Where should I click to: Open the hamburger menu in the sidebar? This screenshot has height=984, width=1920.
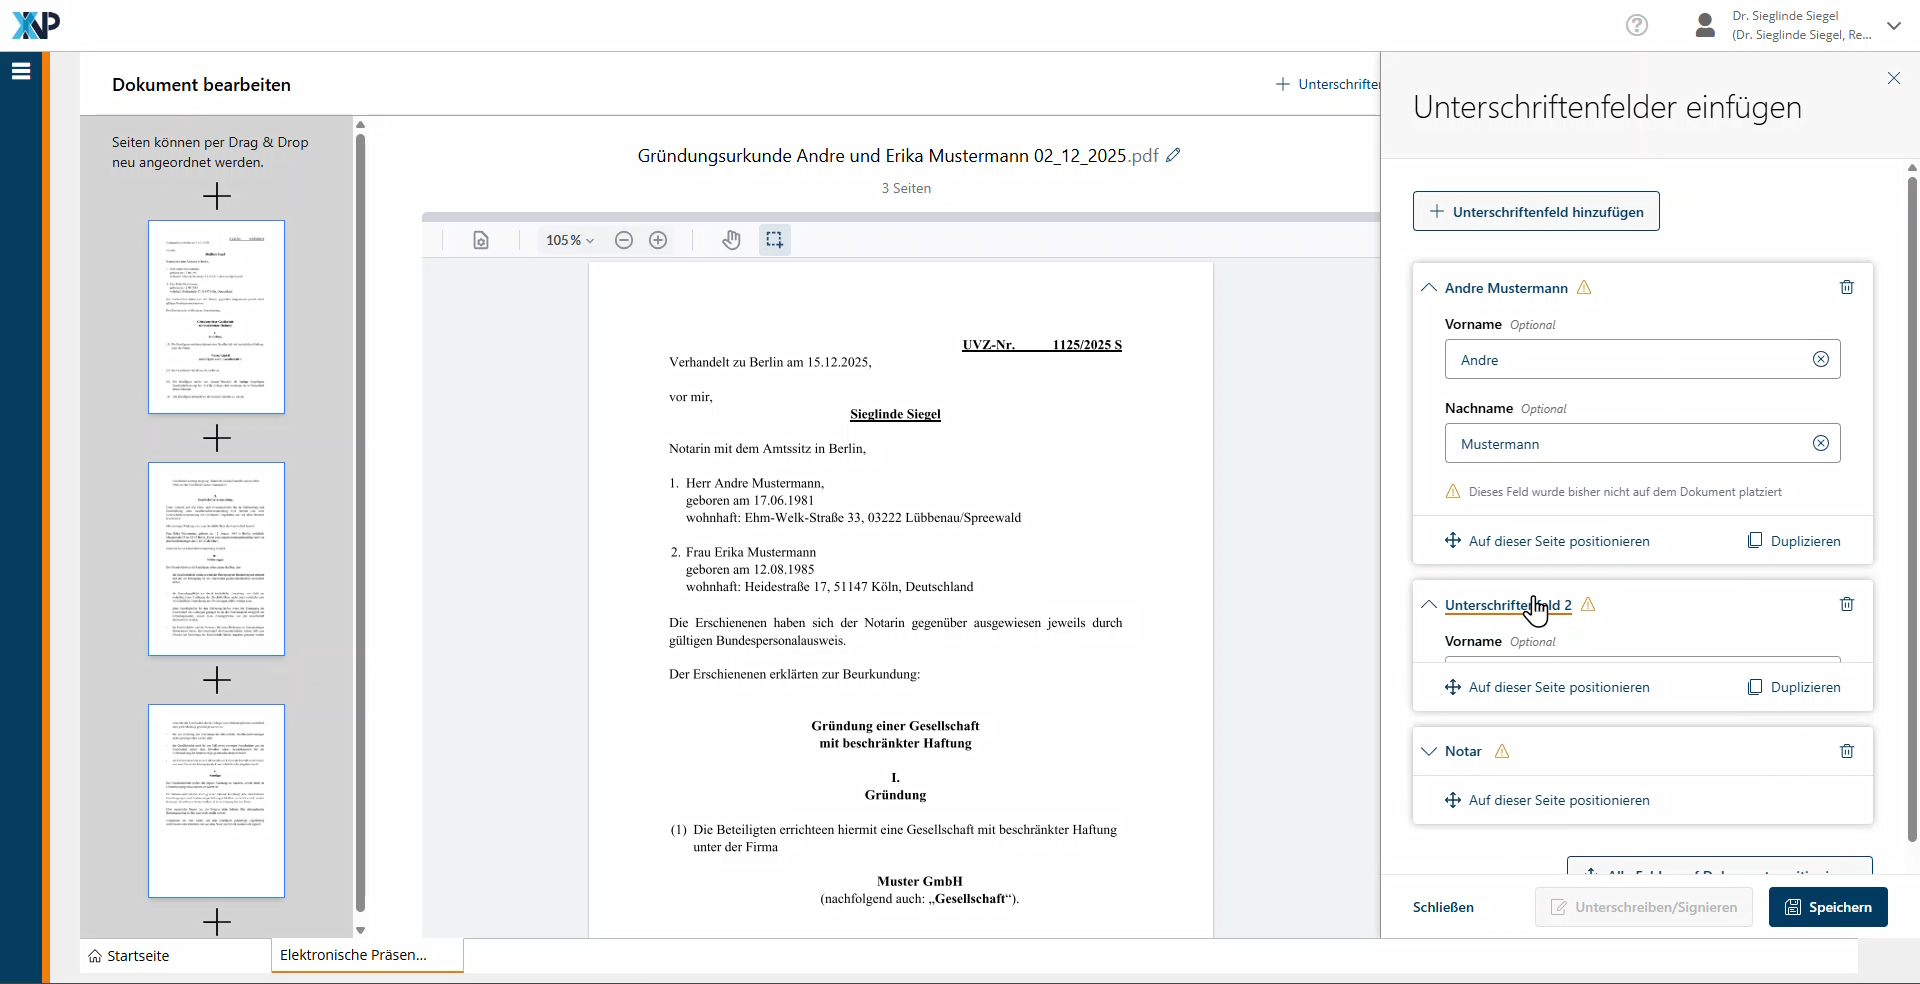tap(21, 71)
